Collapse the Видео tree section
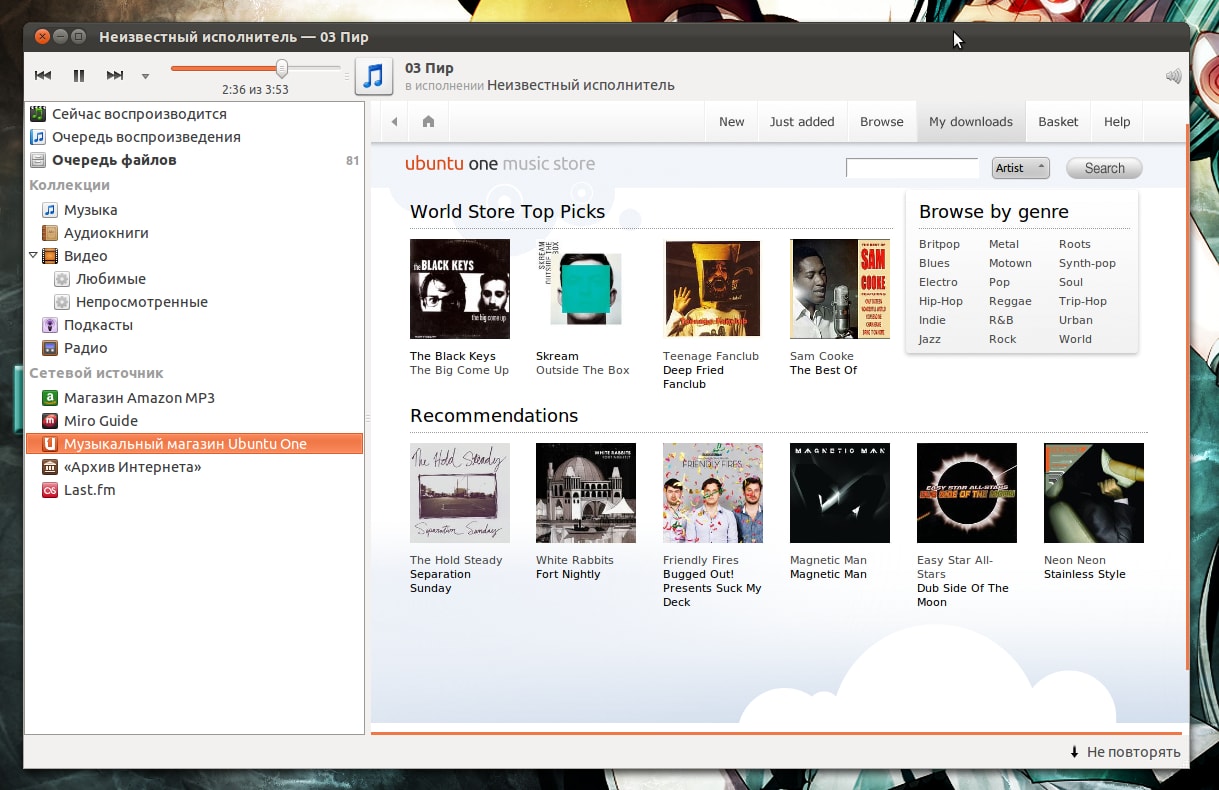1219x790 pixels. [33, 255]
